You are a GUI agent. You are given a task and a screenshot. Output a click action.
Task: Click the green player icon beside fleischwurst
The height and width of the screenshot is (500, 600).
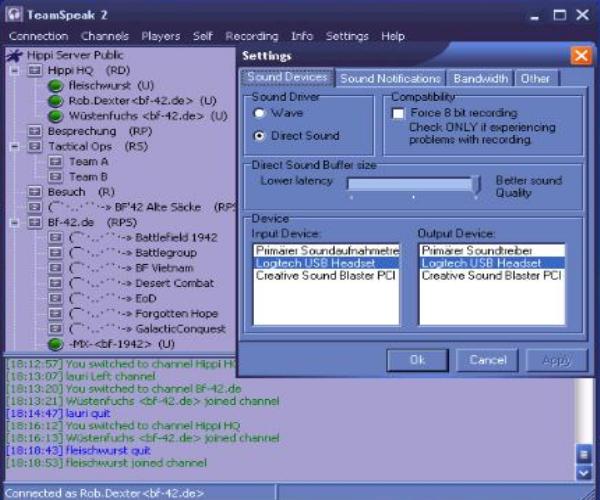(55, 86)
